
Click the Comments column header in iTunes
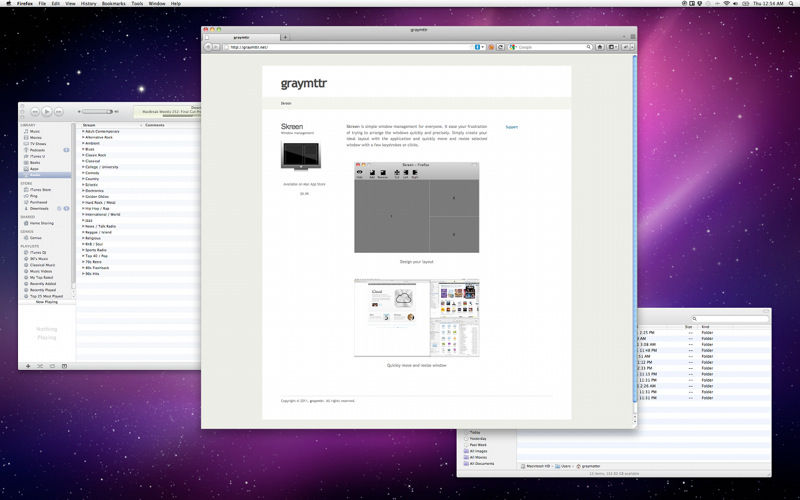[155, 125]
